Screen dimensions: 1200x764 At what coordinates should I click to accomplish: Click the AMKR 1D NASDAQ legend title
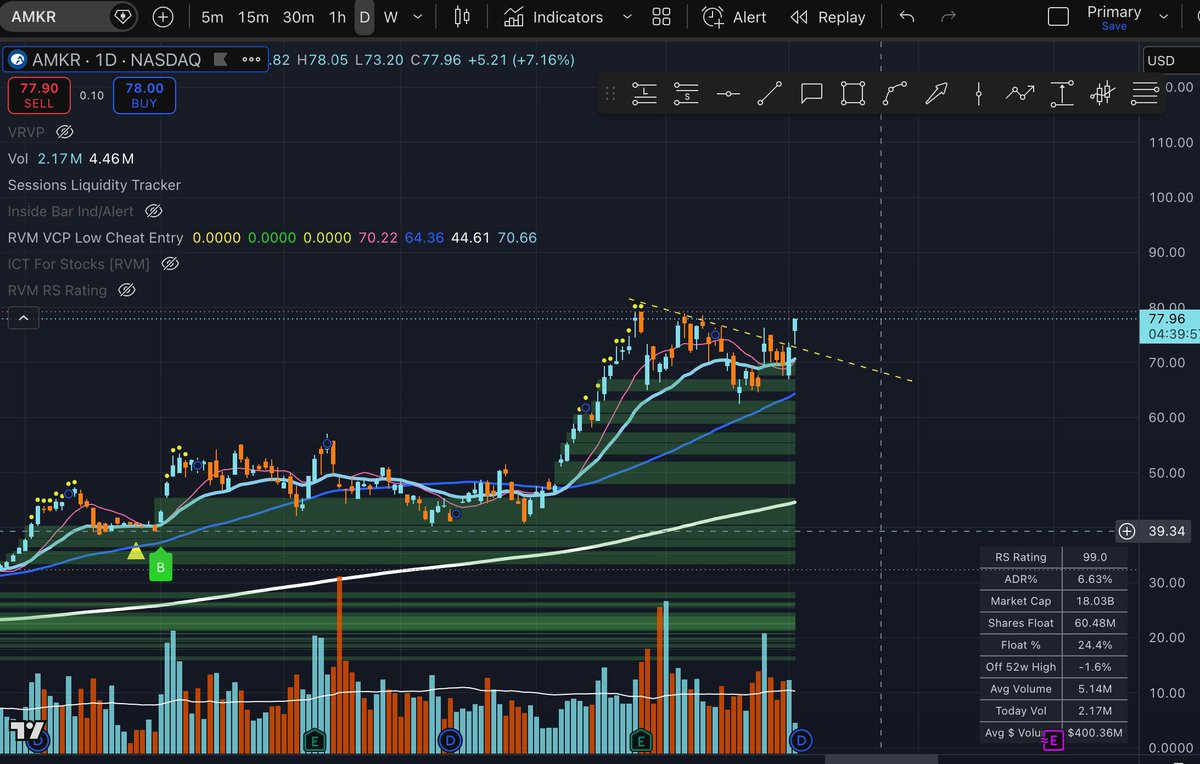(x=117, y=60)
